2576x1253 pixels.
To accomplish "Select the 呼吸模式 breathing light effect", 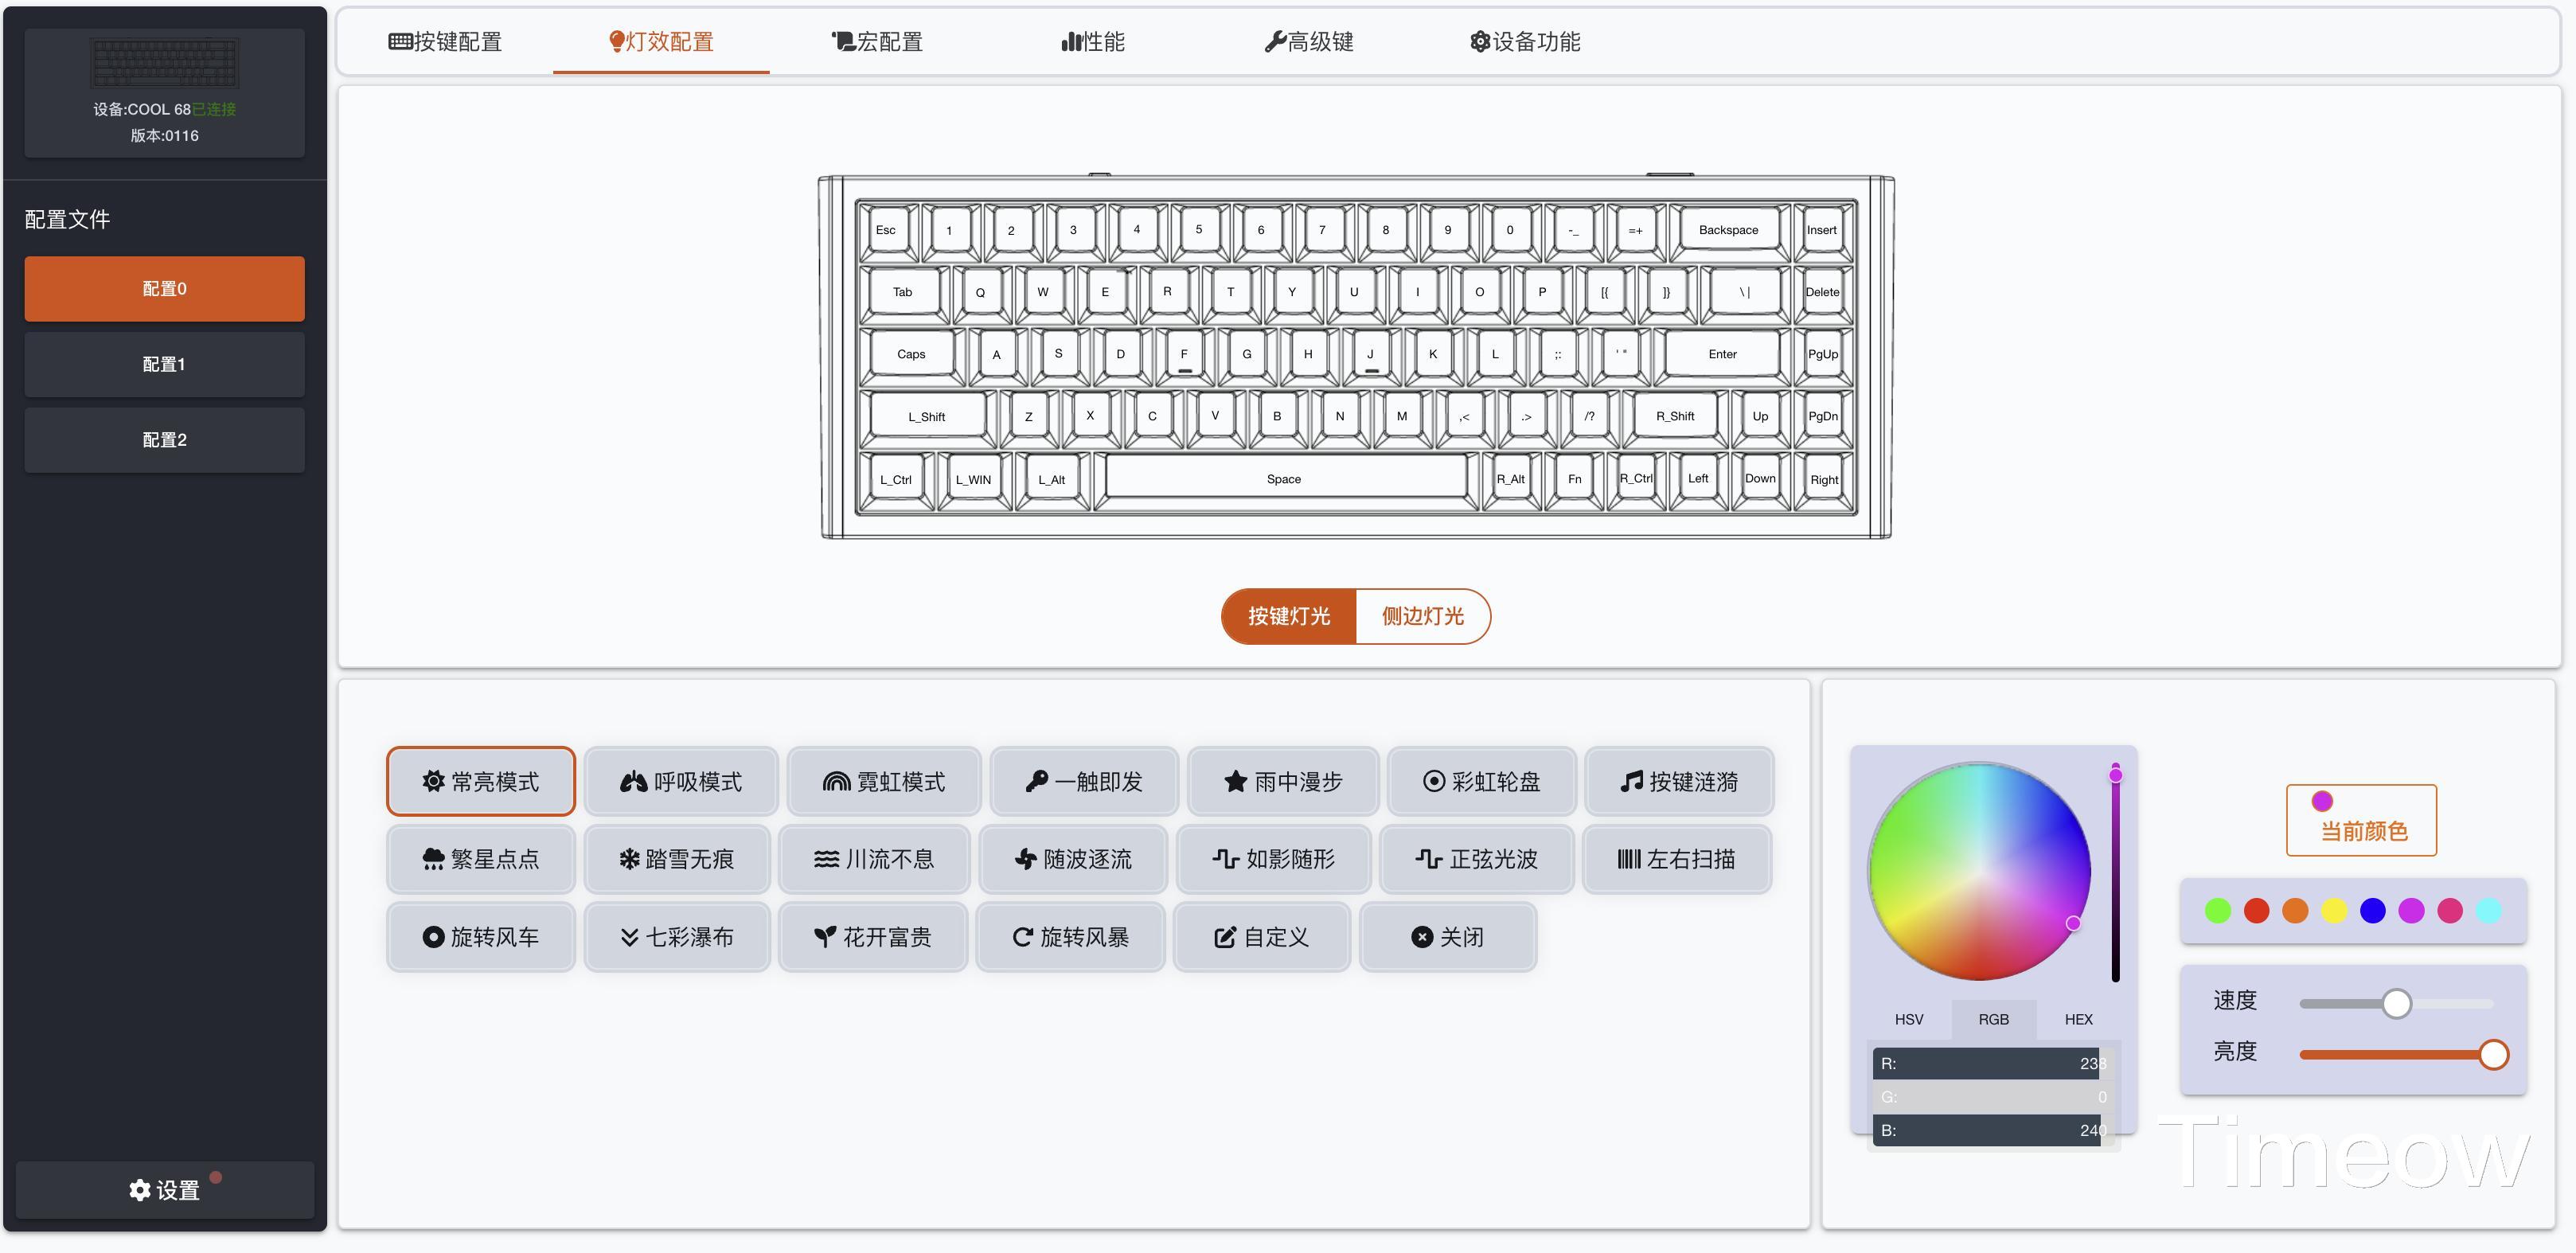I will click(681, 781).
